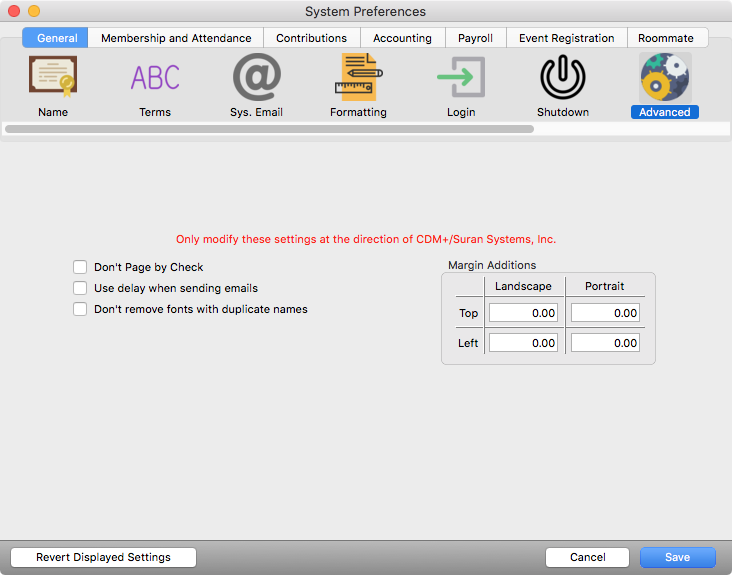Select the Terms ABC icon
732x575 pixels.
click(155, 77)
